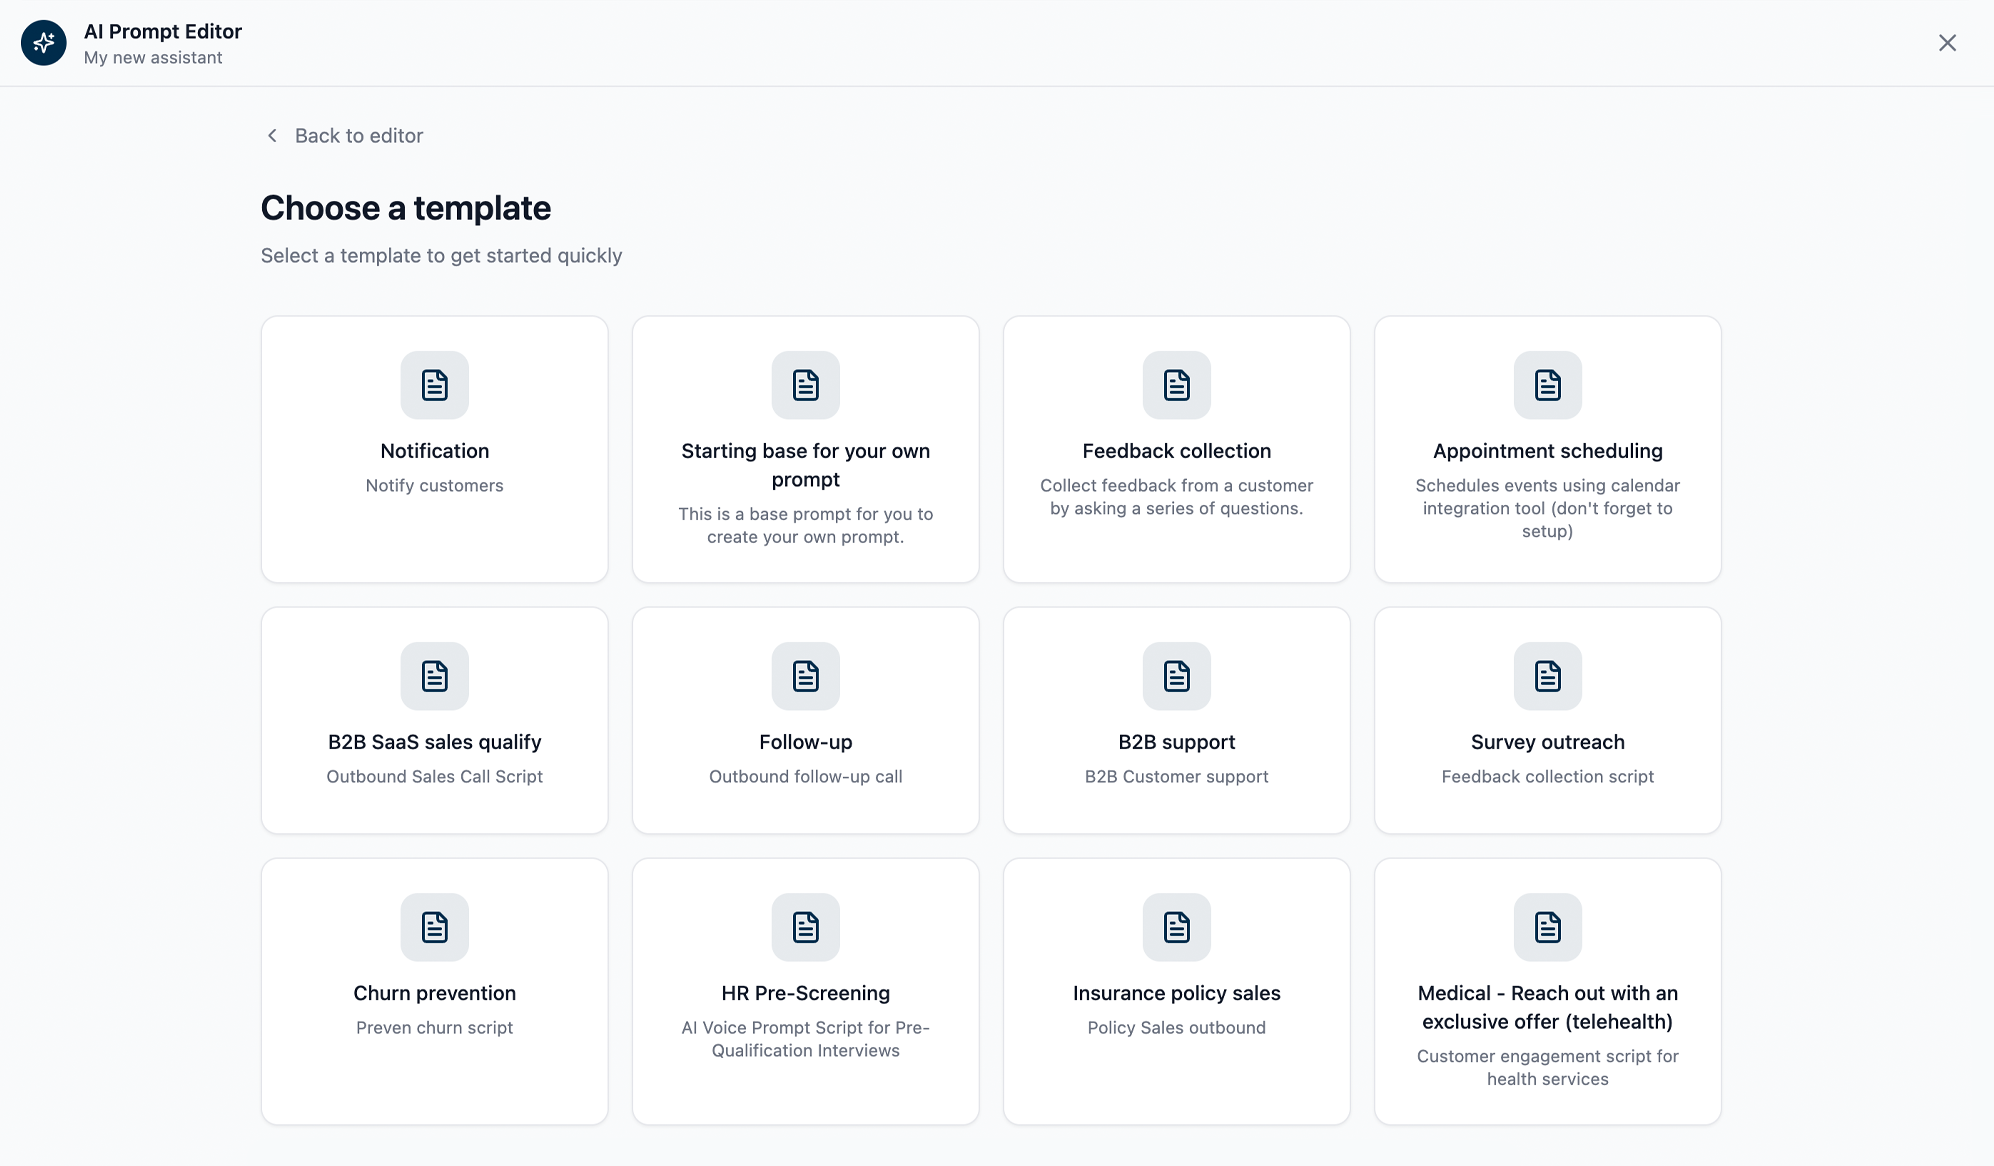Click the Insurance policy sales template icon

[x=1176, y=927]
